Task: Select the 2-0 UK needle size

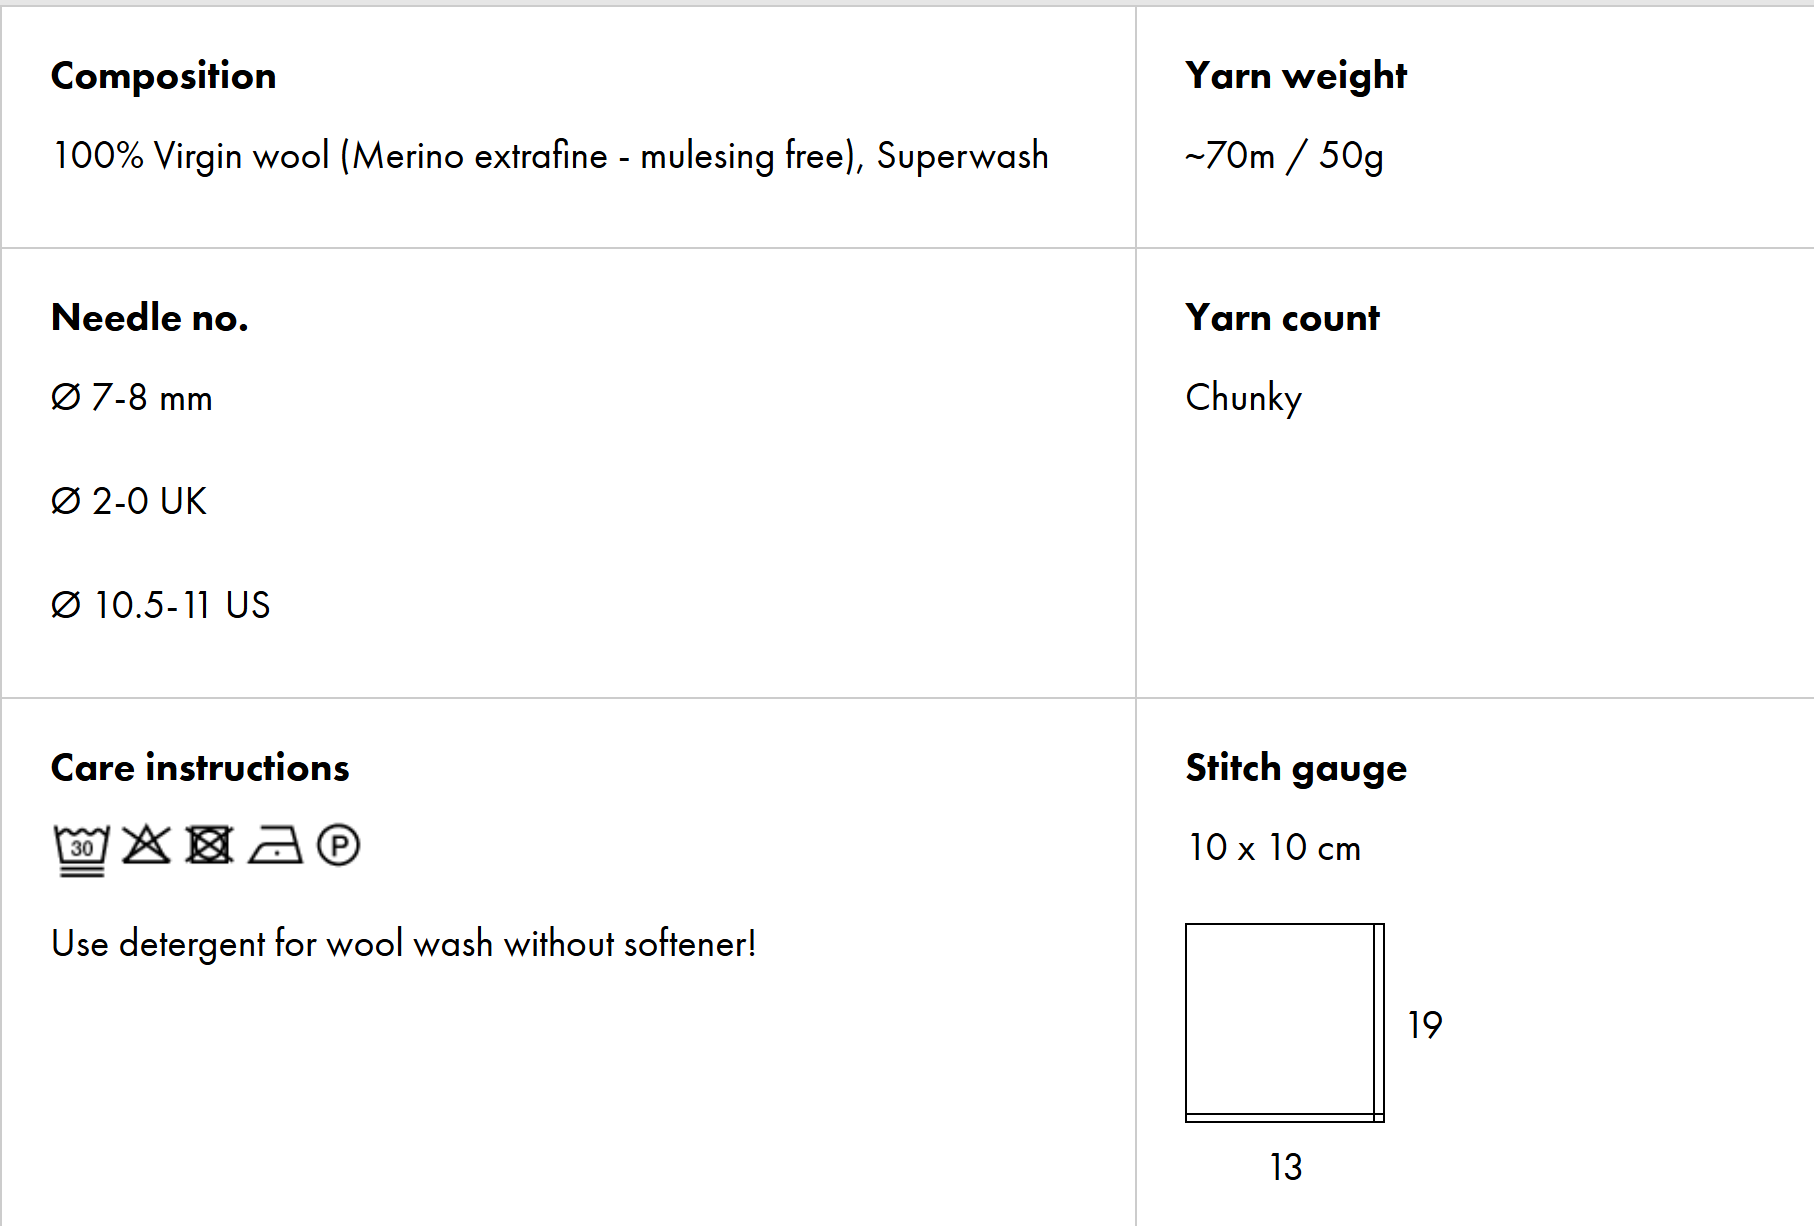Action: tap(129, 501)
